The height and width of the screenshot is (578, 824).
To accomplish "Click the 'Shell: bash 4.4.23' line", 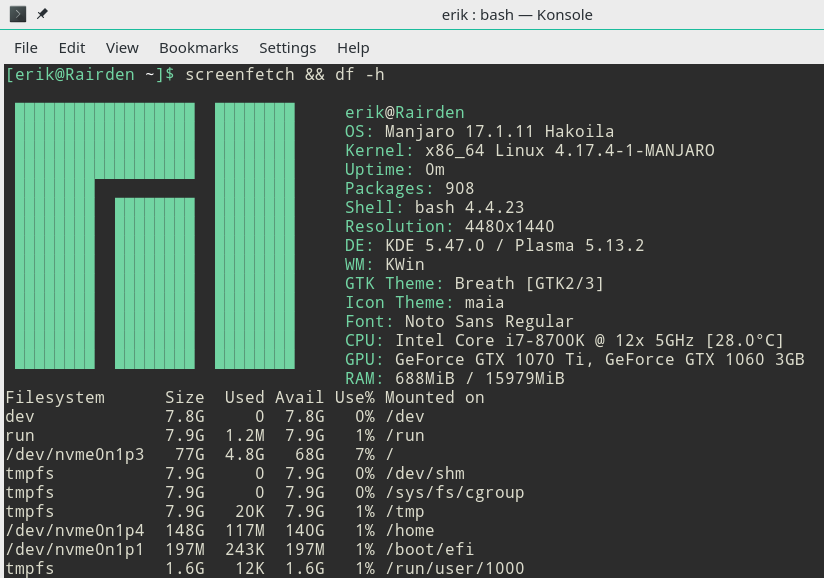I will (435, 207).
